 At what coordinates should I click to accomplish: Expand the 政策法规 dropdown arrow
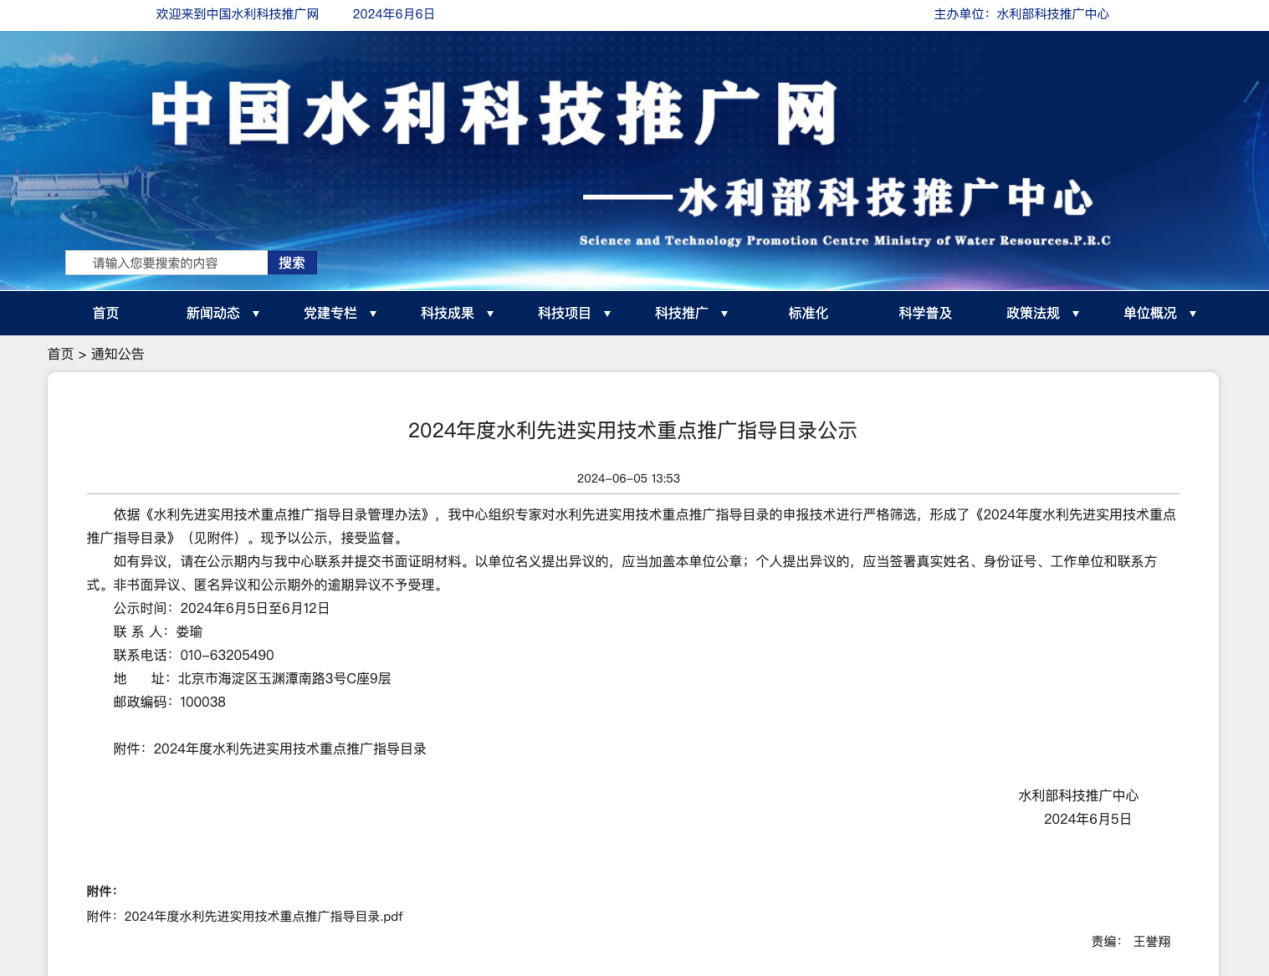pyautogui.click(x=1076, y=314)
